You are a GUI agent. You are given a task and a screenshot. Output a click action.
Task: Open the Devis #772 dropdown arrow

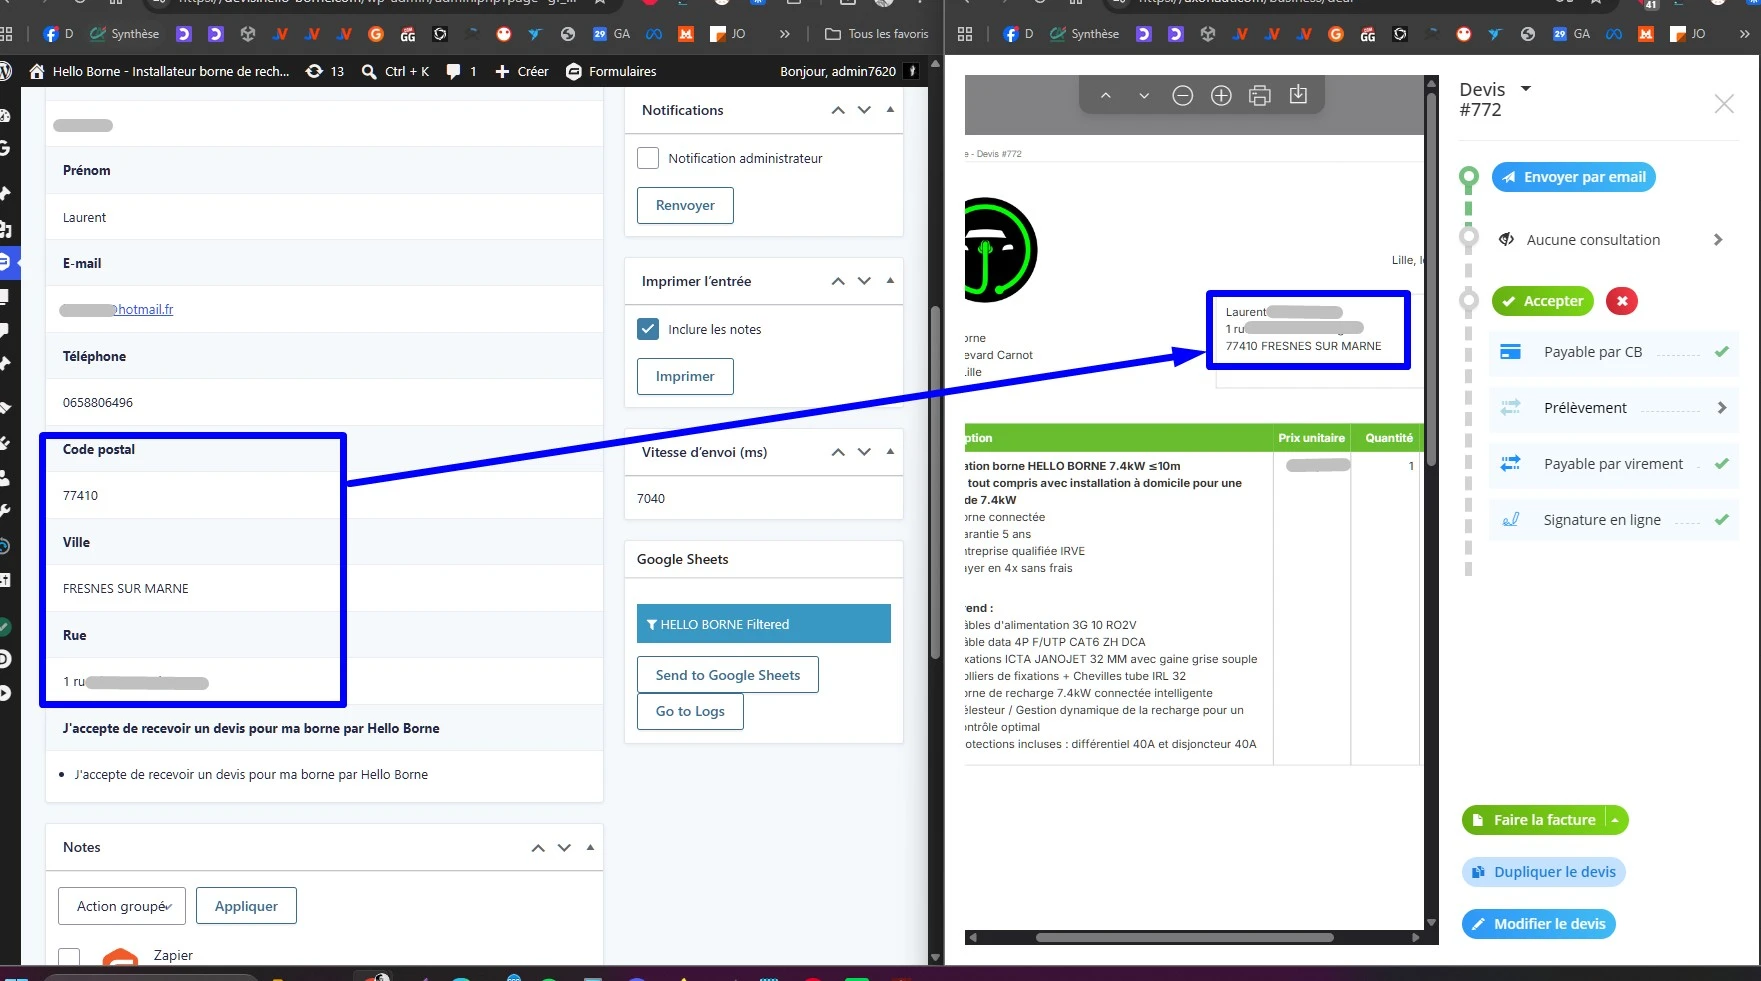click(x=1526, y=89)
